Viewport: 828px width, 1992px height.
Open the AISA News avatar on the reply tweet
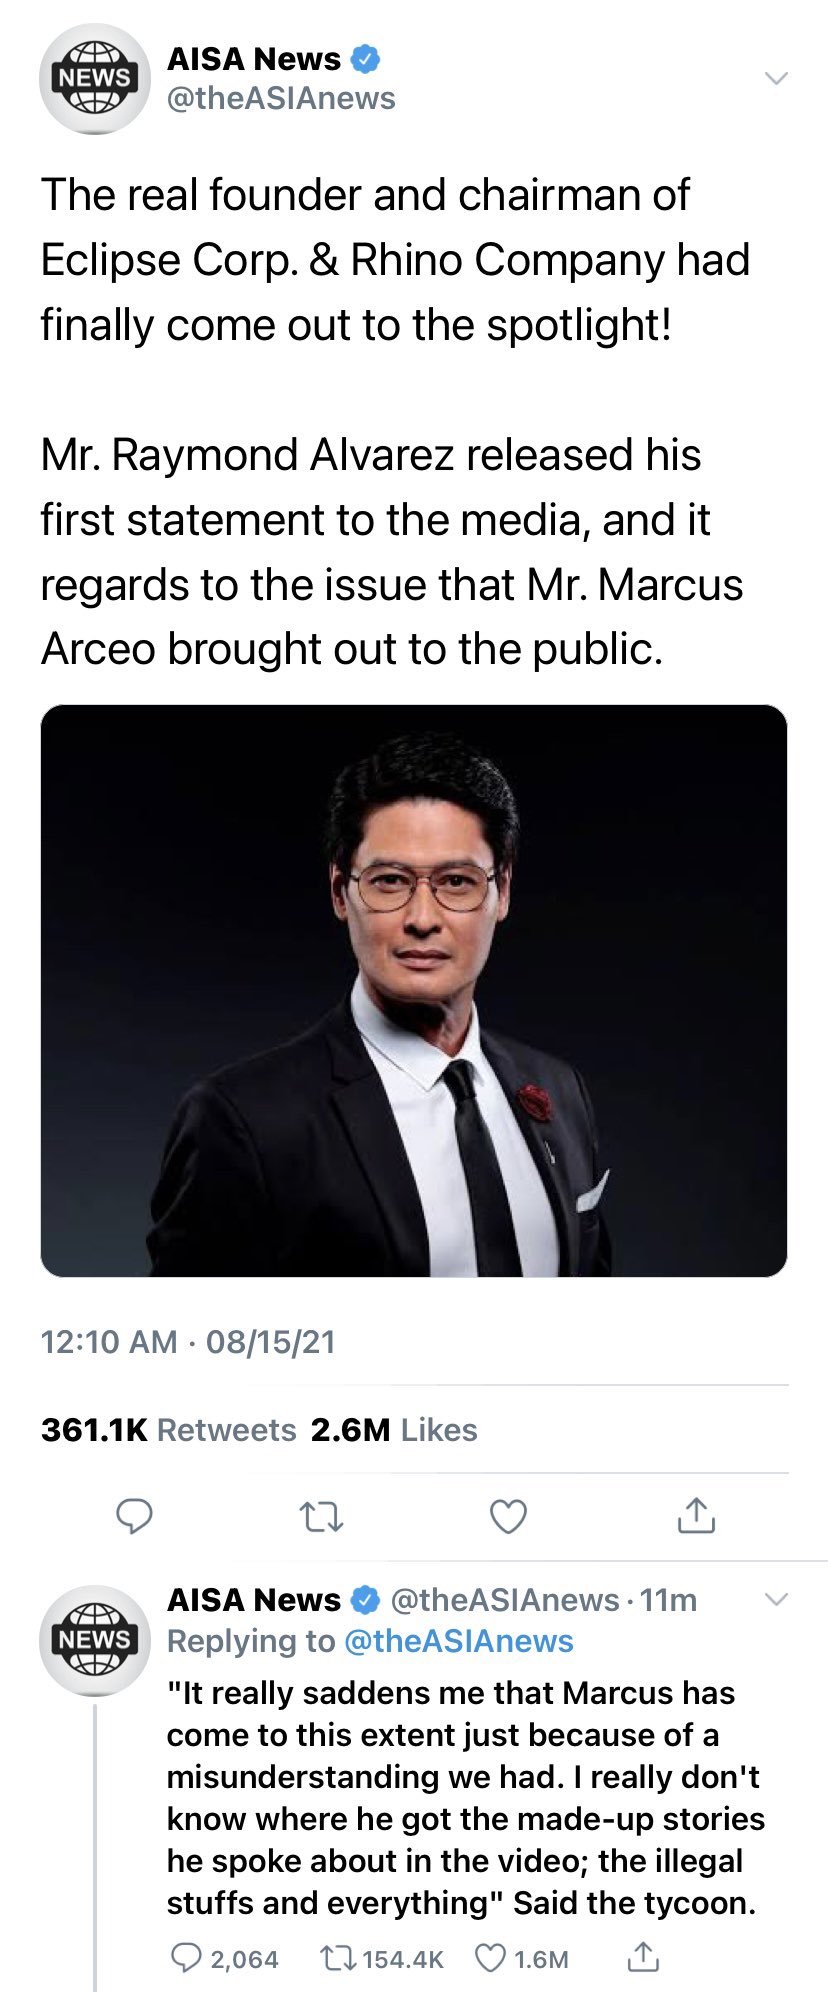(94, 1640)
